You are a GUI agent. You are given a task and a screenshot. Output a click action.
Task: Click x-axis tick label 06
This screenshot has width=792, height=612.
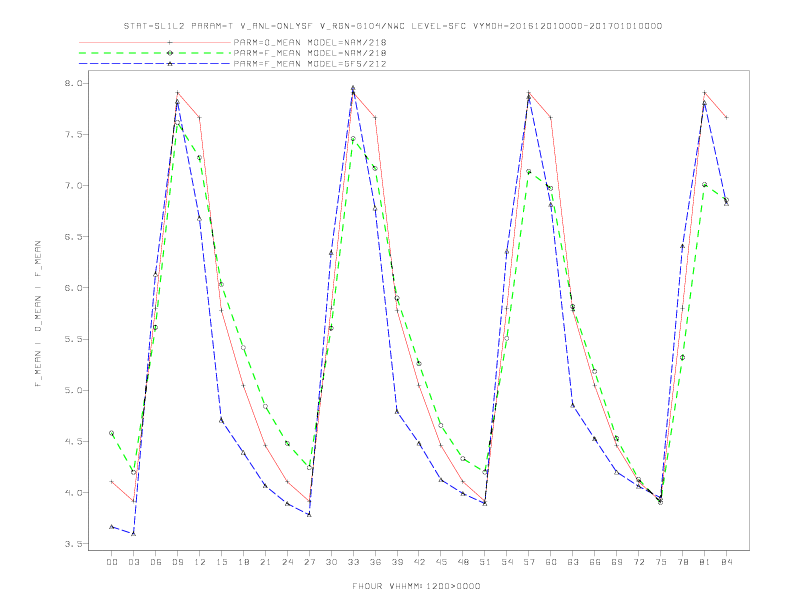[x=156, y=562]
